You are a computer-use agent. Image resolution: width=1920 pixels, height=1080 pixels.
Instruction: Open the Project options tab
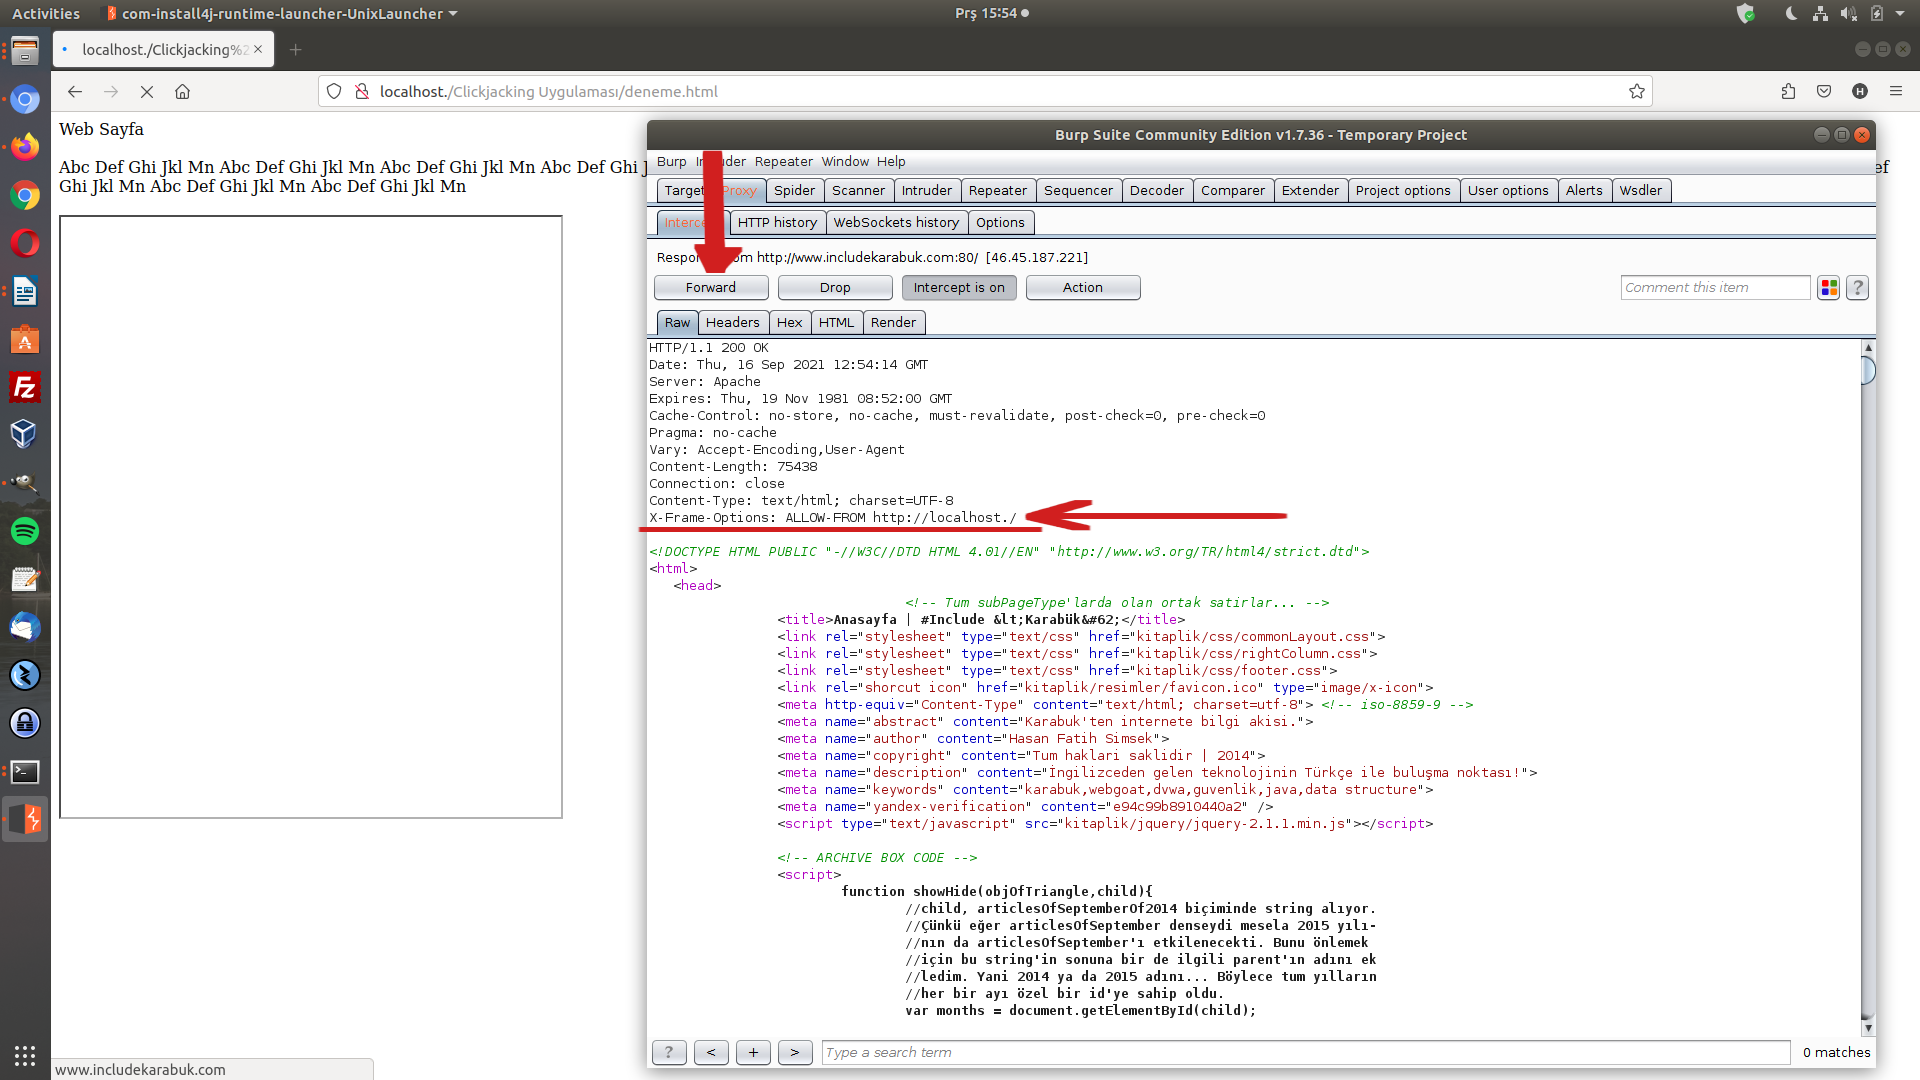1403,191
